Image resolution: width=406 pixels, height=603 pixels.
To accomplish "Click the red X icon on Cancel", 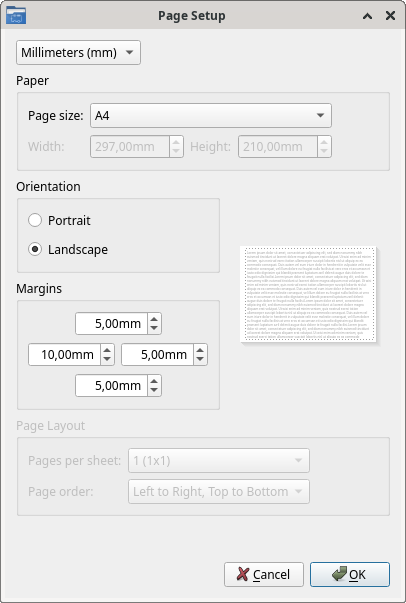I will coord(243,574).
